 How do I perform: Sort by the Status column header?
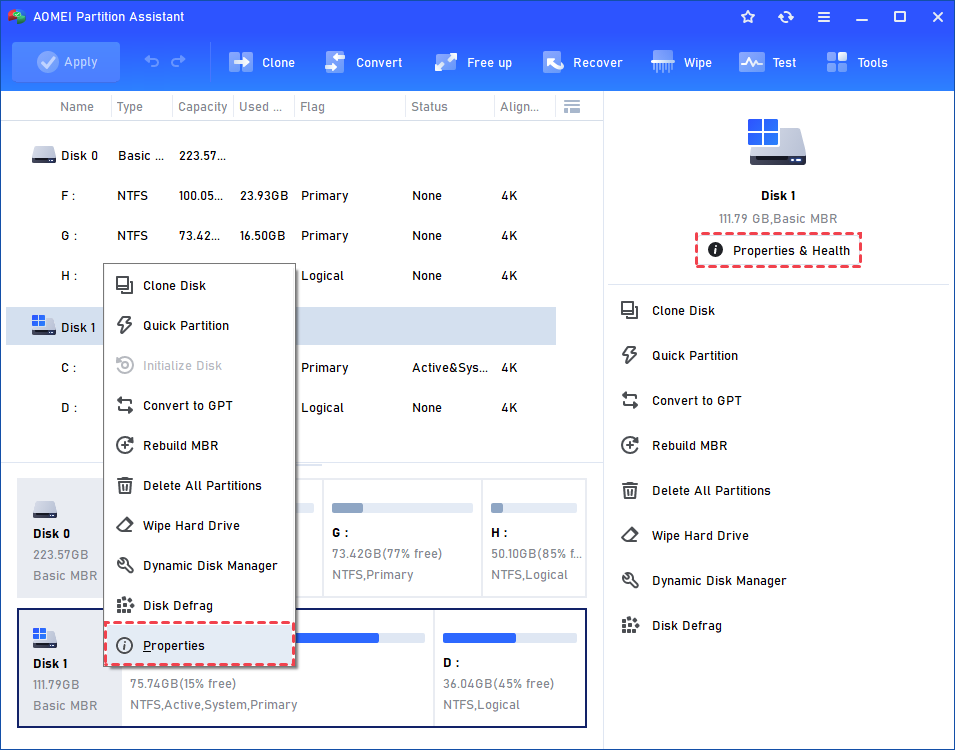[449, 107]
